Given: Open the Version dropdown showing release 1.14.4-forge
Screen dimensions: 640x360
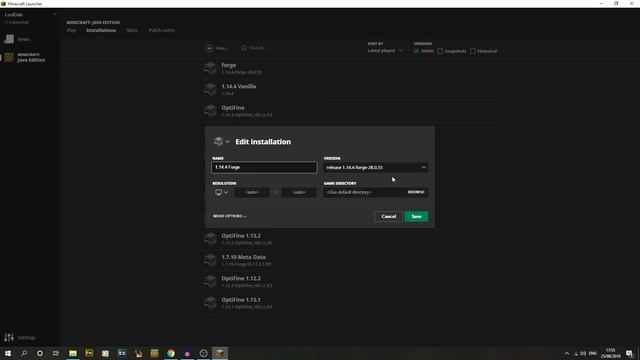Looking at the screenshot, I should click(376, 167).
